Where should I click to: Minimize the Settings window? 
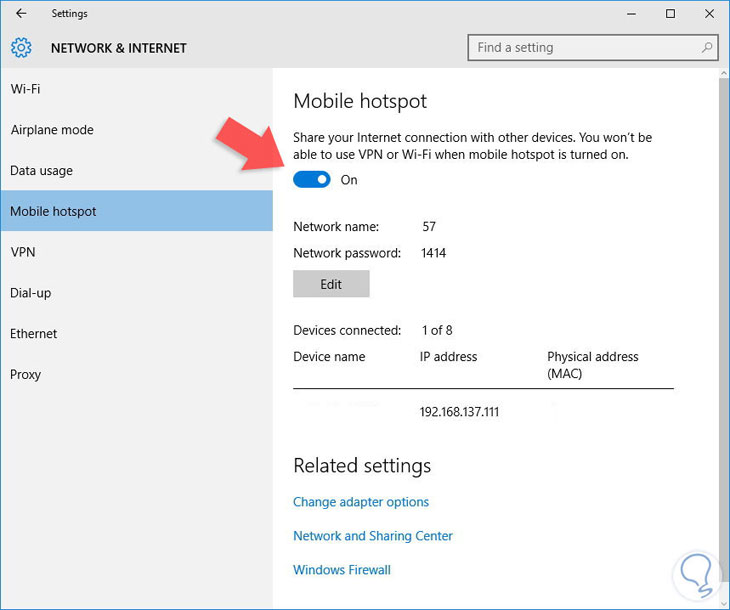tap(631, 14)
